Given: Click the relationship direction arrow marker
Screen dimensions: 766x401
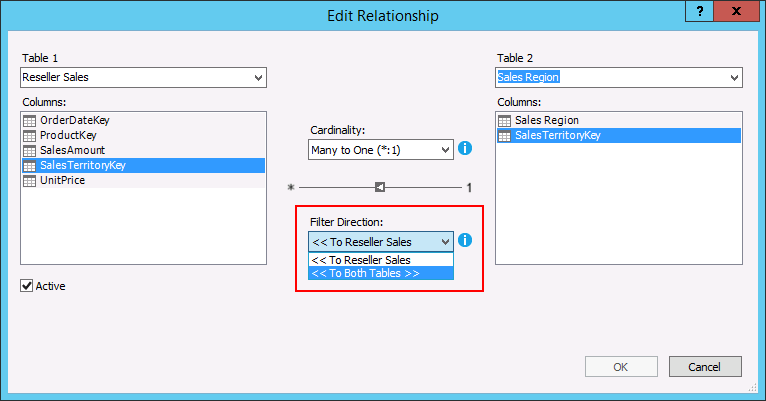Looking at the screenshot, I should (x=380, y=187).
